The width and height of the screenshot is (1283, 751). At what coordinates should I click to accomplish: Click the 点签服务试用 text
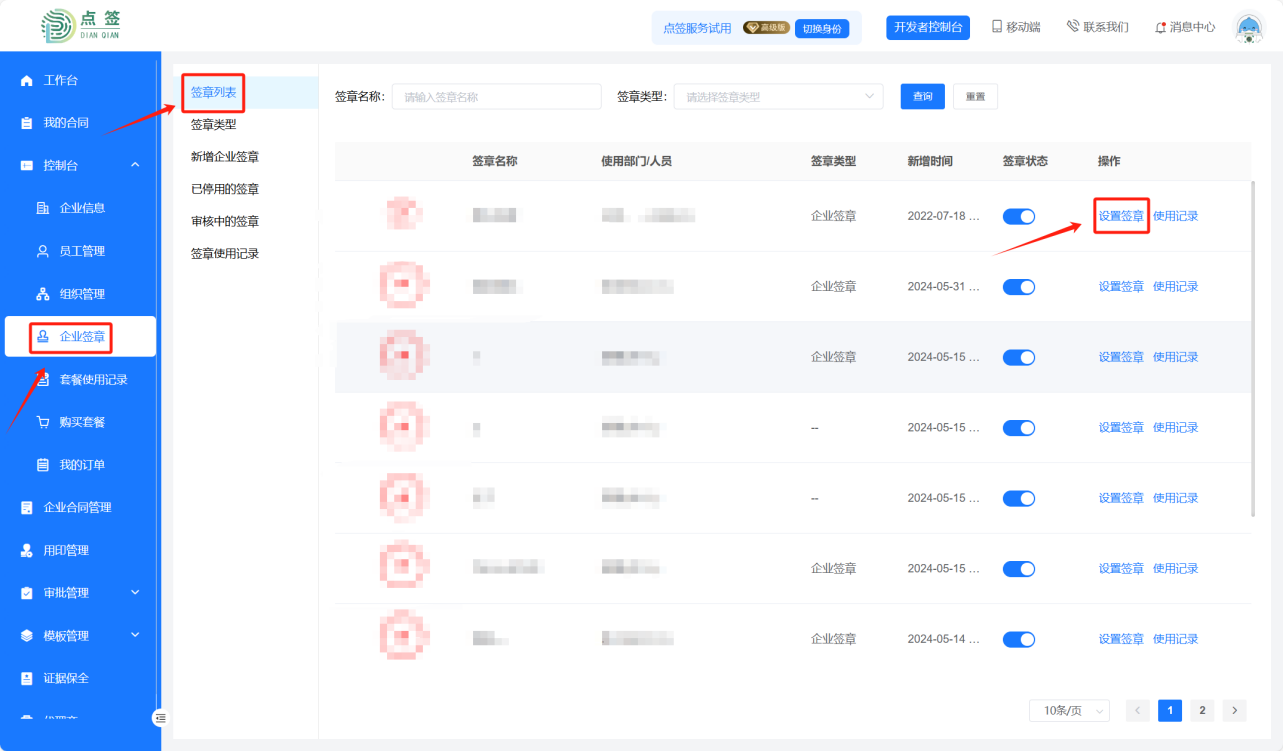click(x=697, y=28)
